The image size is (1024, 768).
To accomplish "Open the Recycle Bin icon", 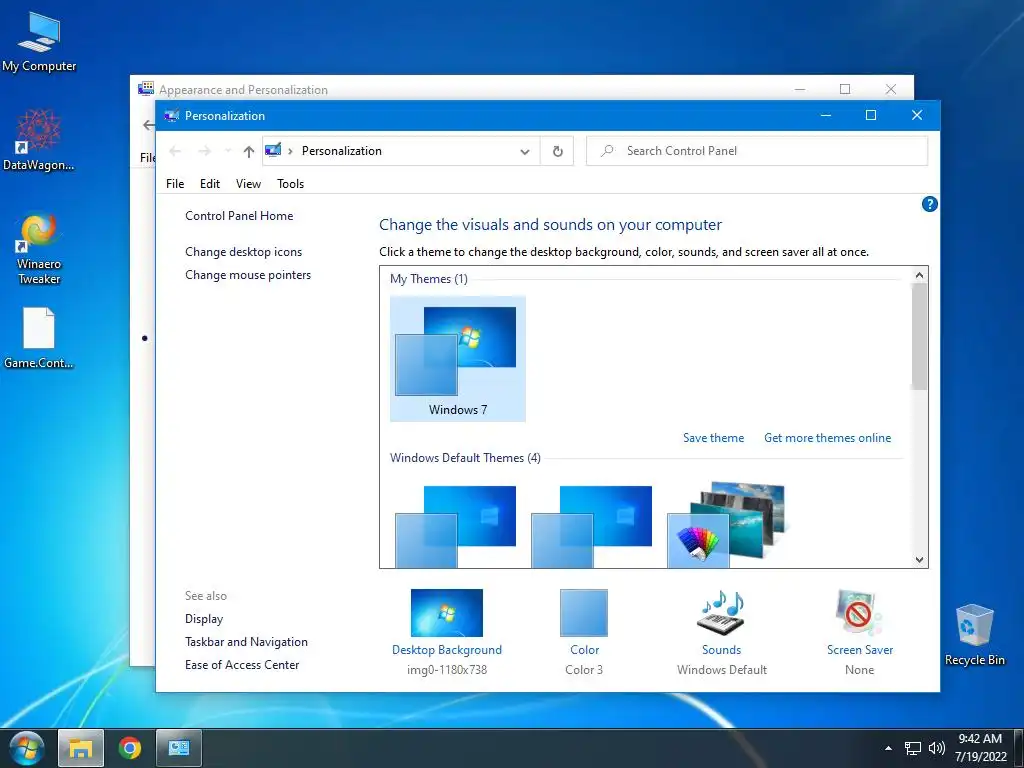I will [974, 635].
